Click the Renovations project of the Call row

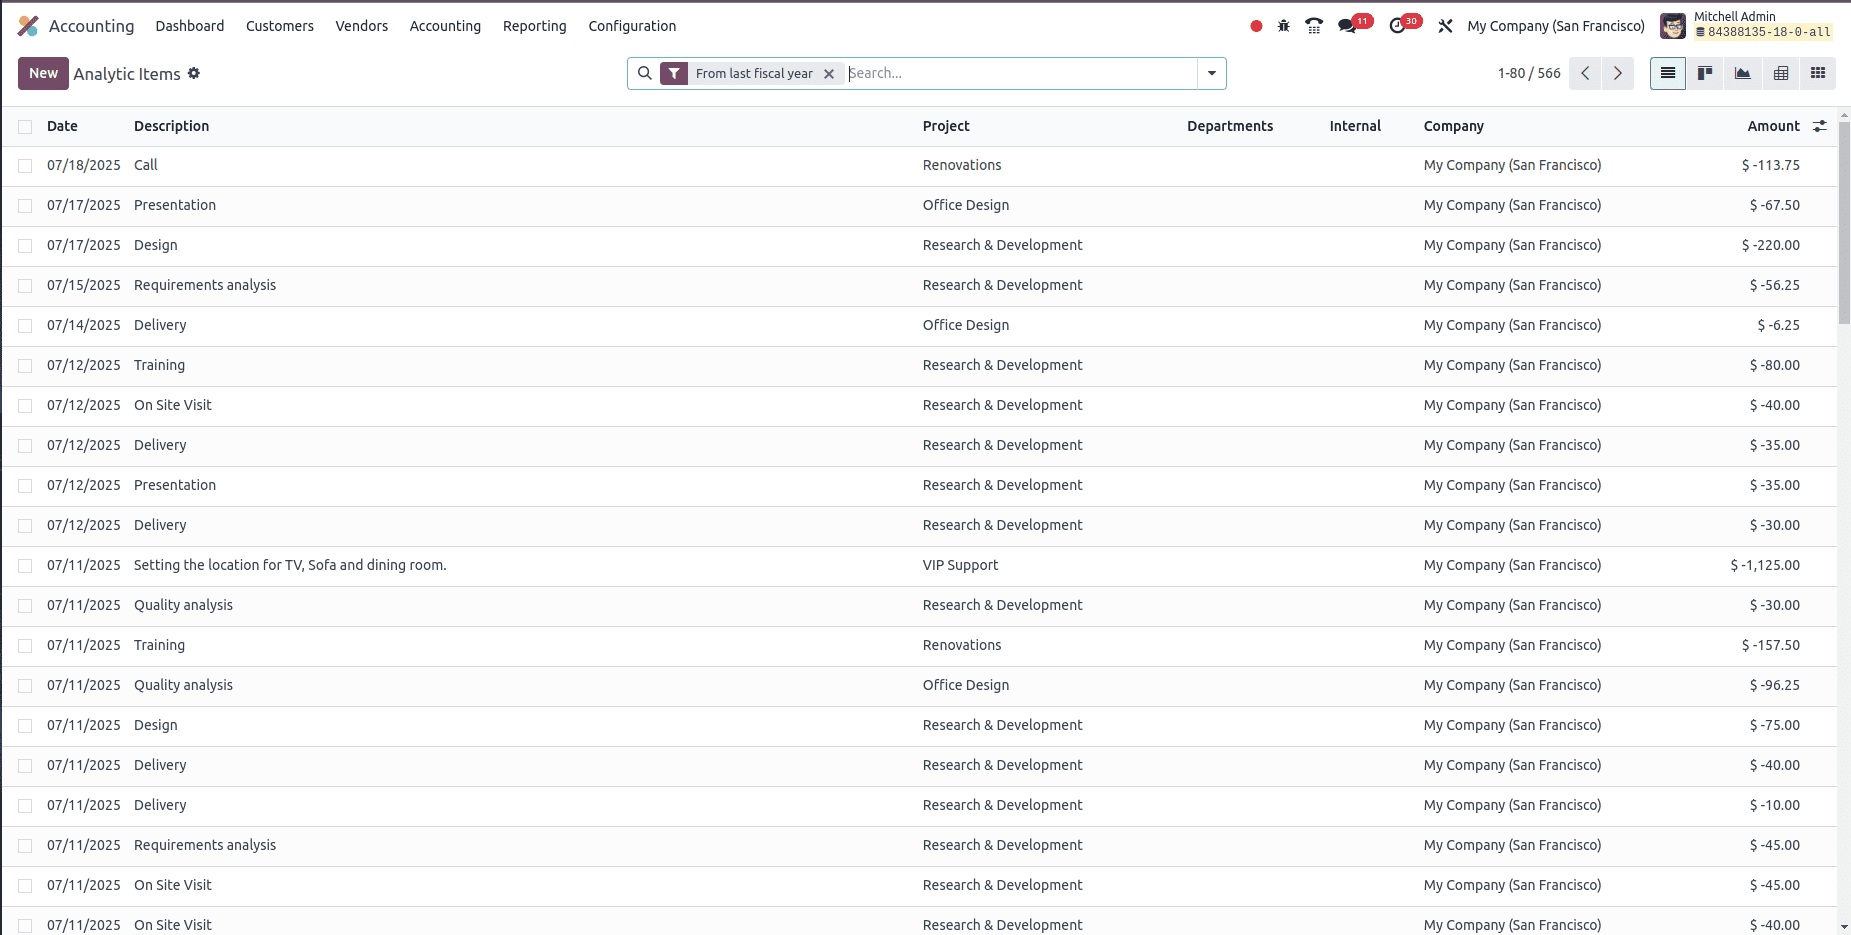click(x=962, y=165)
